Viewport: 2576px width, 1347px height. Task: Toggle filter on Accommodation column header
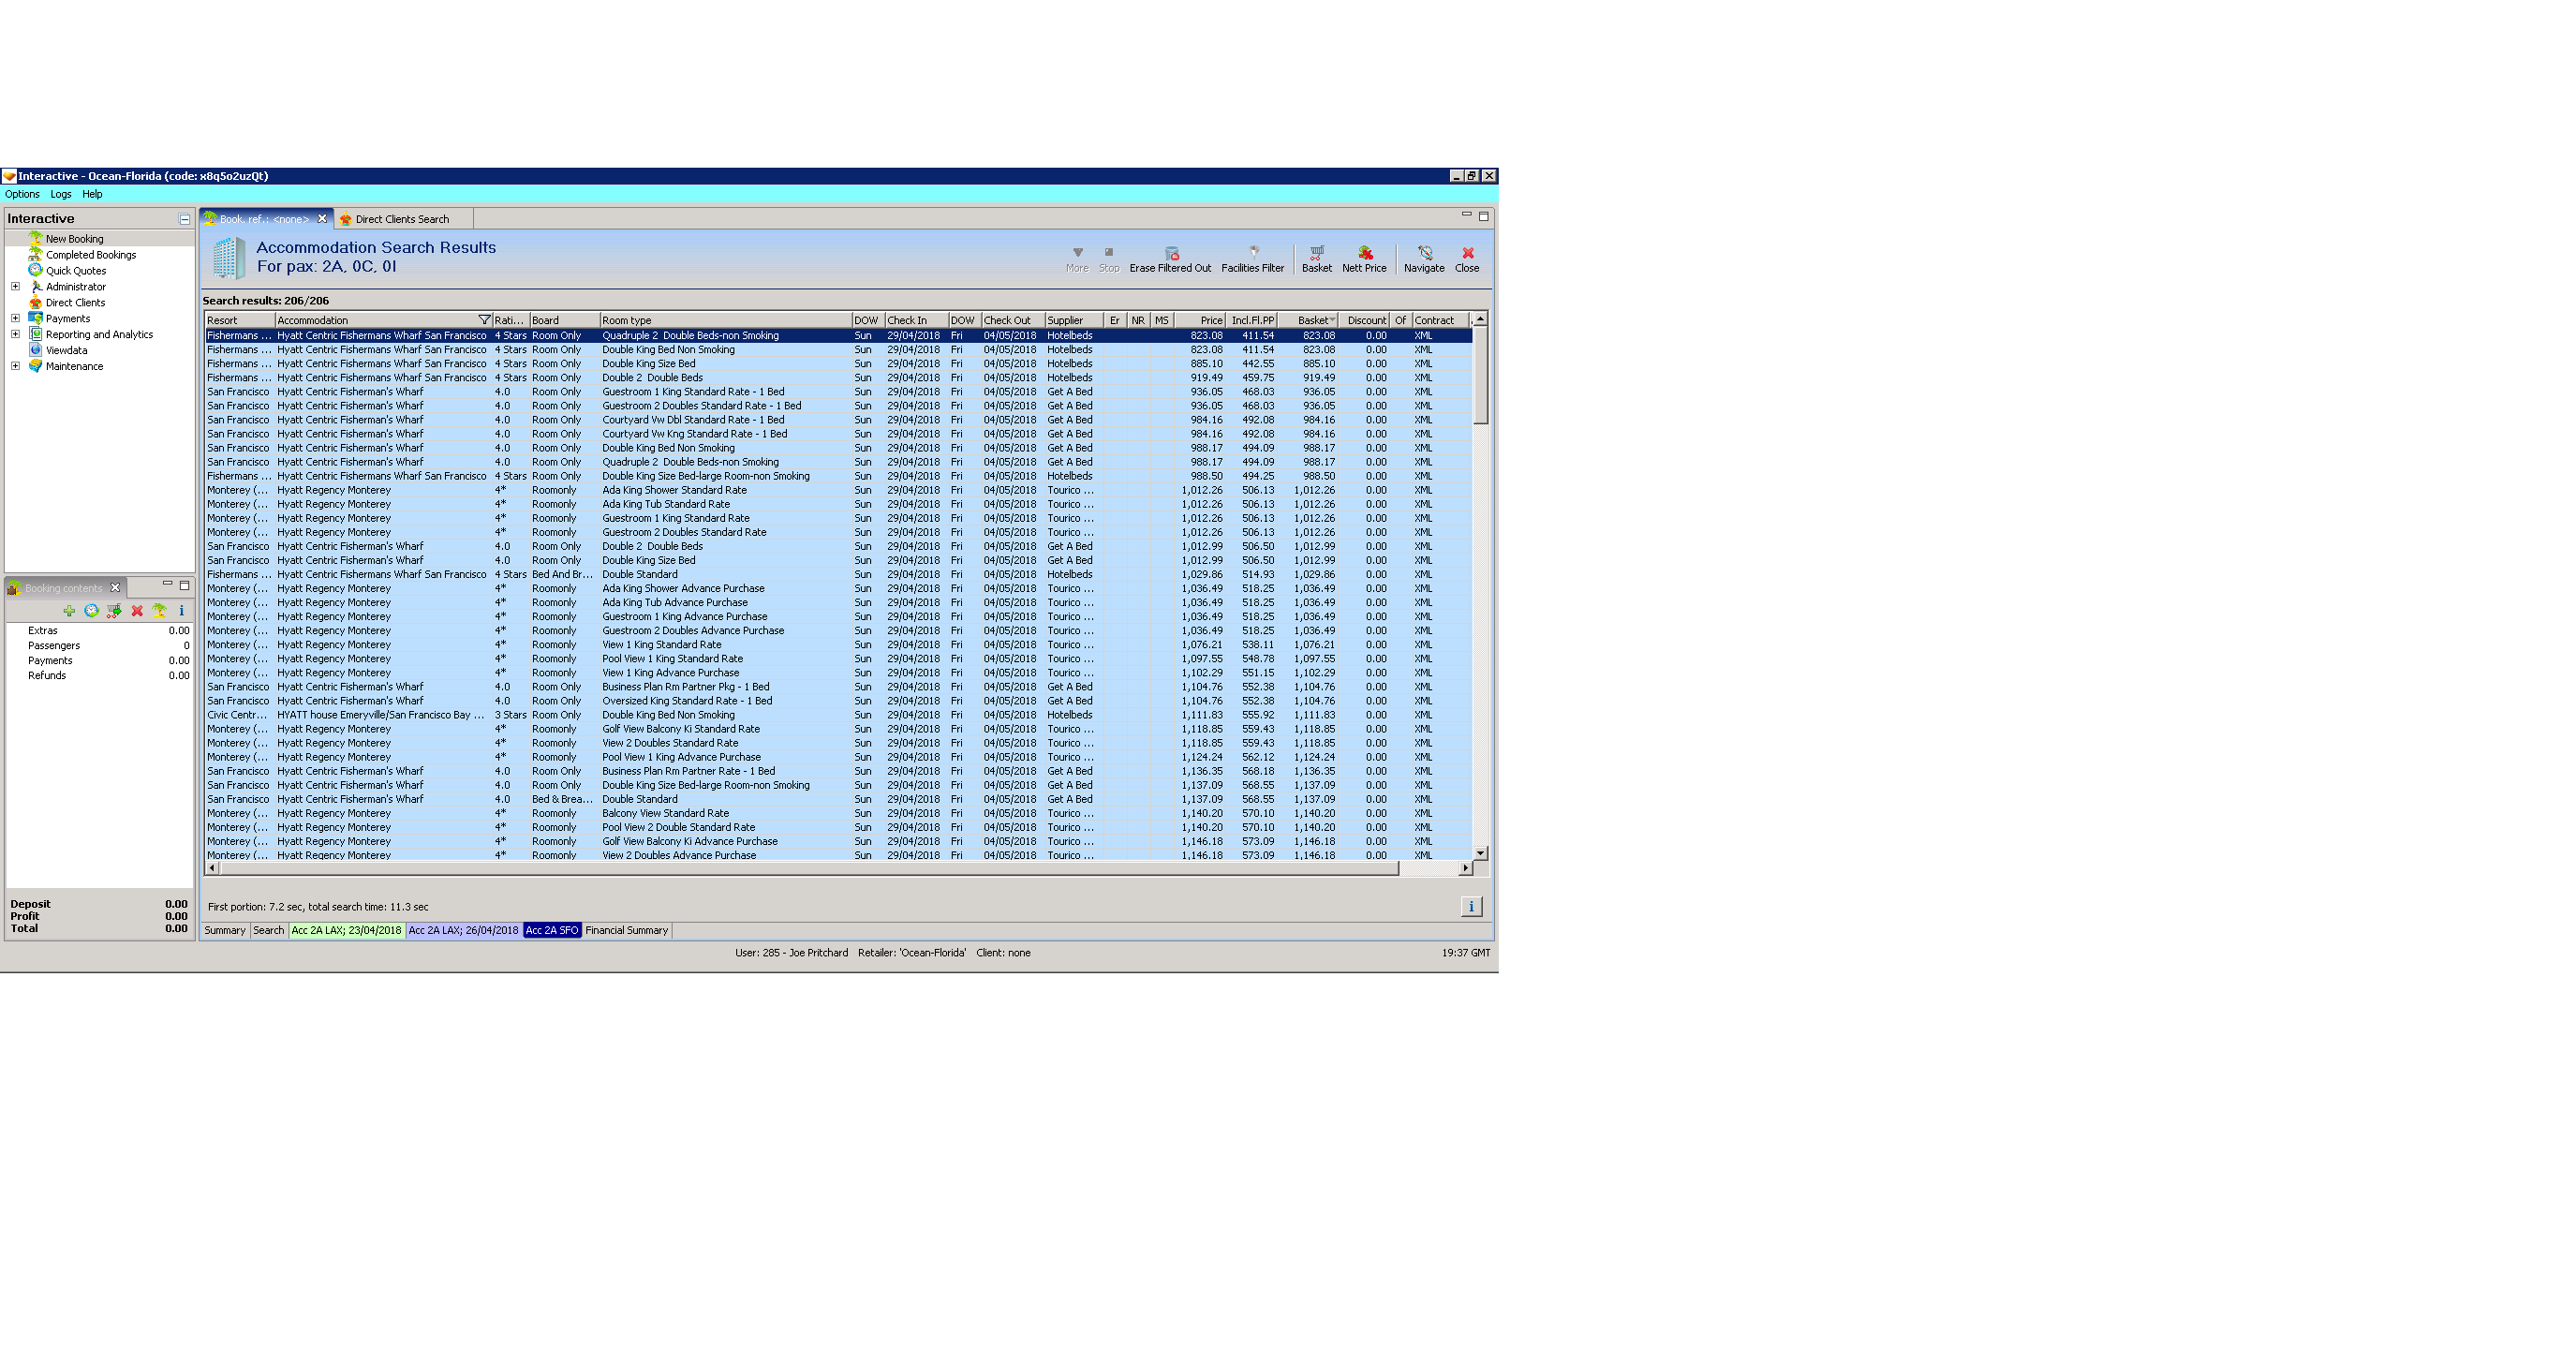pyautogui.click(x=484, y=321)
